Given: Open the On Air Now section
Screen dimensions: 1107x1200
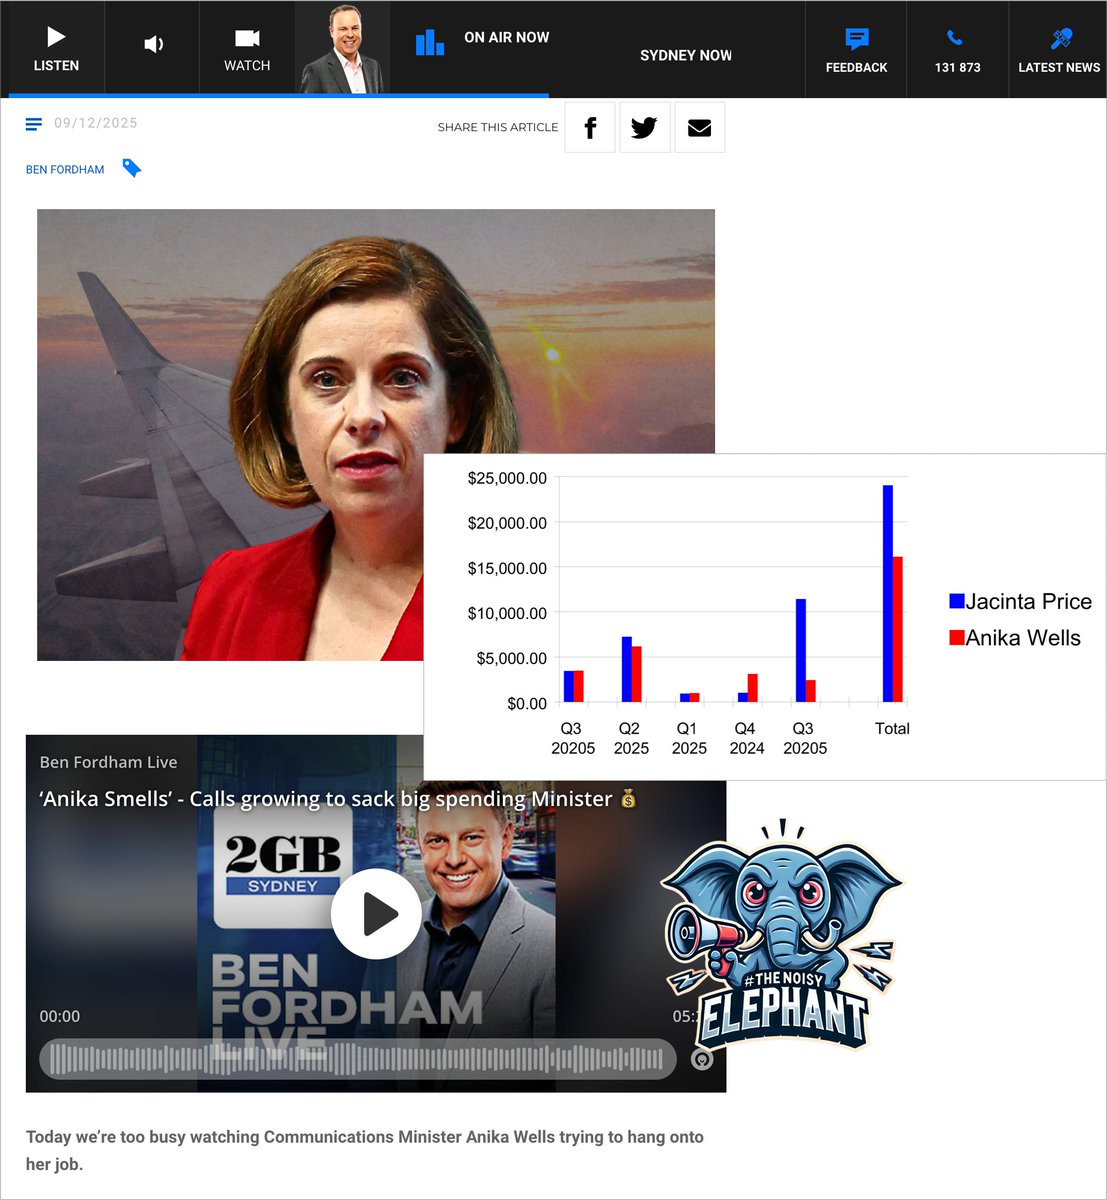Looking at the screenshot, I should [x=506, y=37].
